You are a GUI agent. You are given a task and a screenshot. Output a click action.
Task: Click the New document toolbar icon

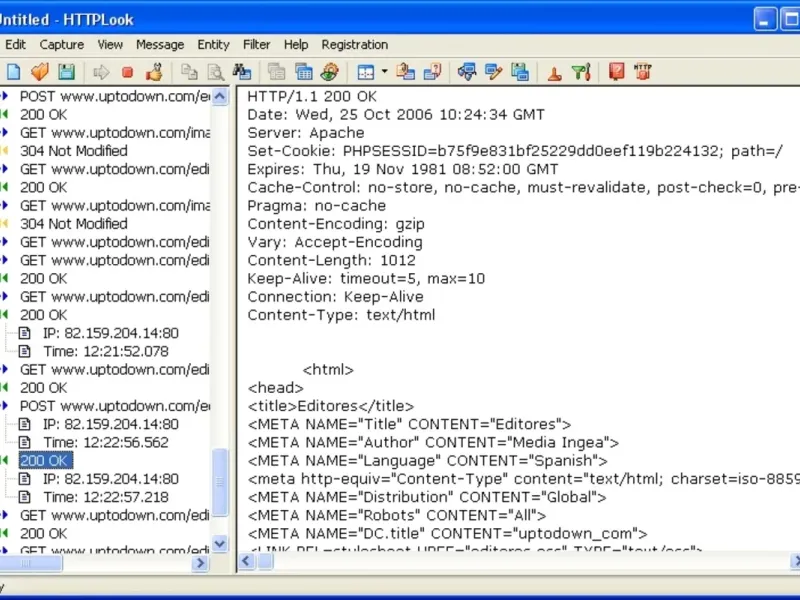[14, 72]
